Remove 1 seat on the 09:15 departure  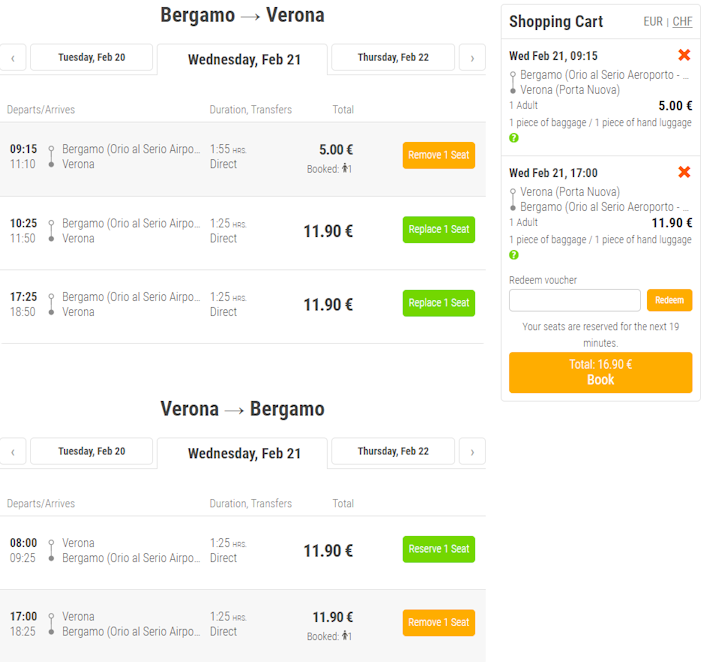[x=439, y=155]
